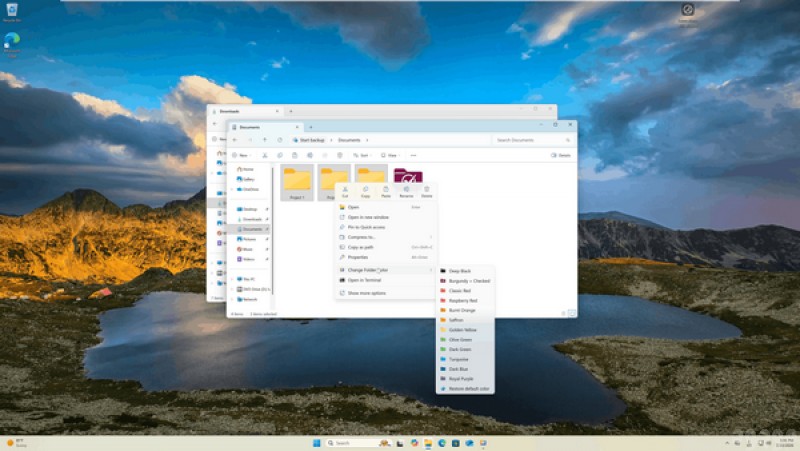Choose Show more options
Screen dimensions: 800x451
tap(366, 293)
